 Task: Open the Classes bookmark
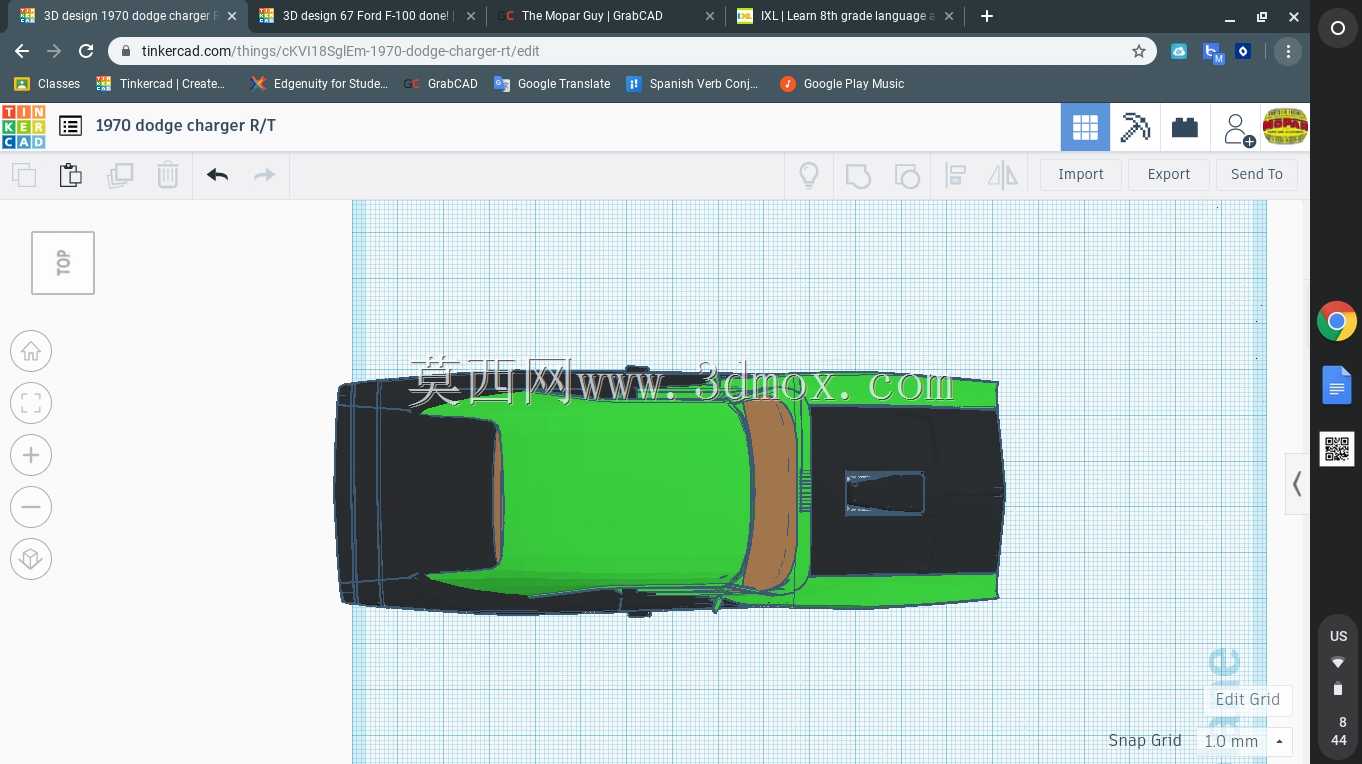[47, 84]
